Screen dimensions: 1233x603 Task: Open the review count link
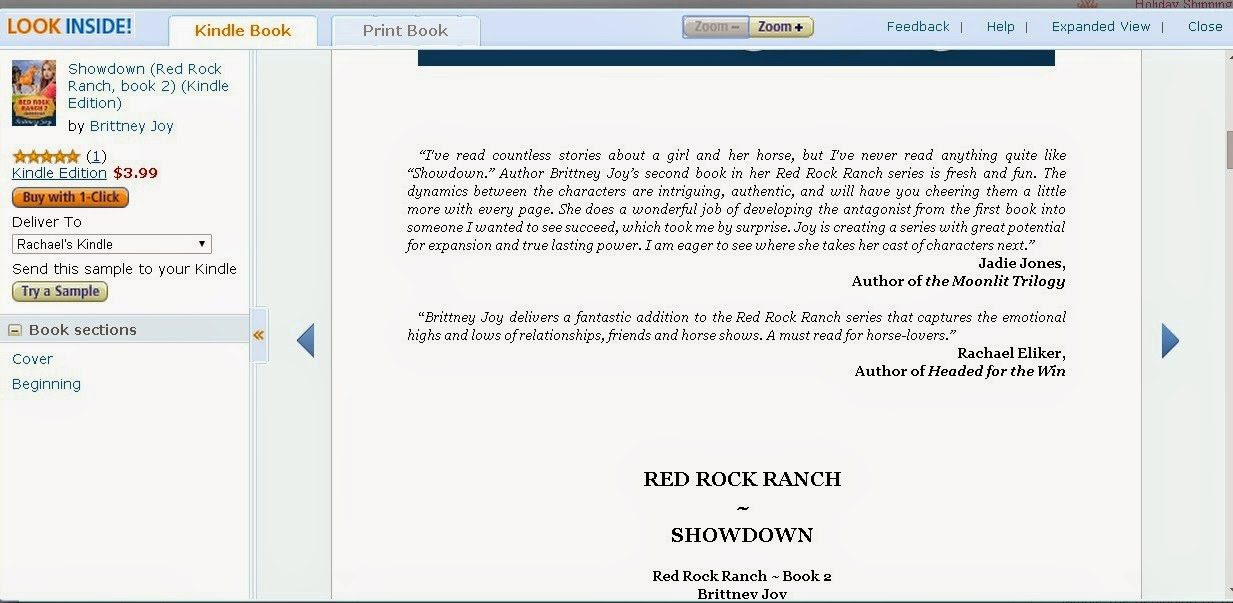[x=96, y=156]
